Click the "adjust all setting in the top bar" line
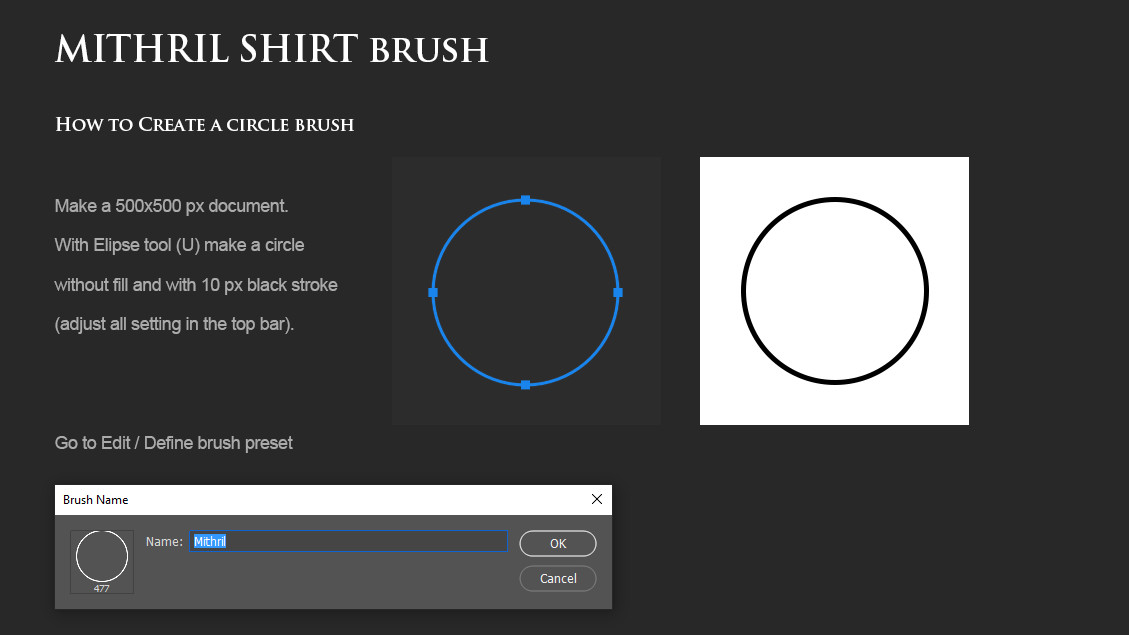 [174, 324]
